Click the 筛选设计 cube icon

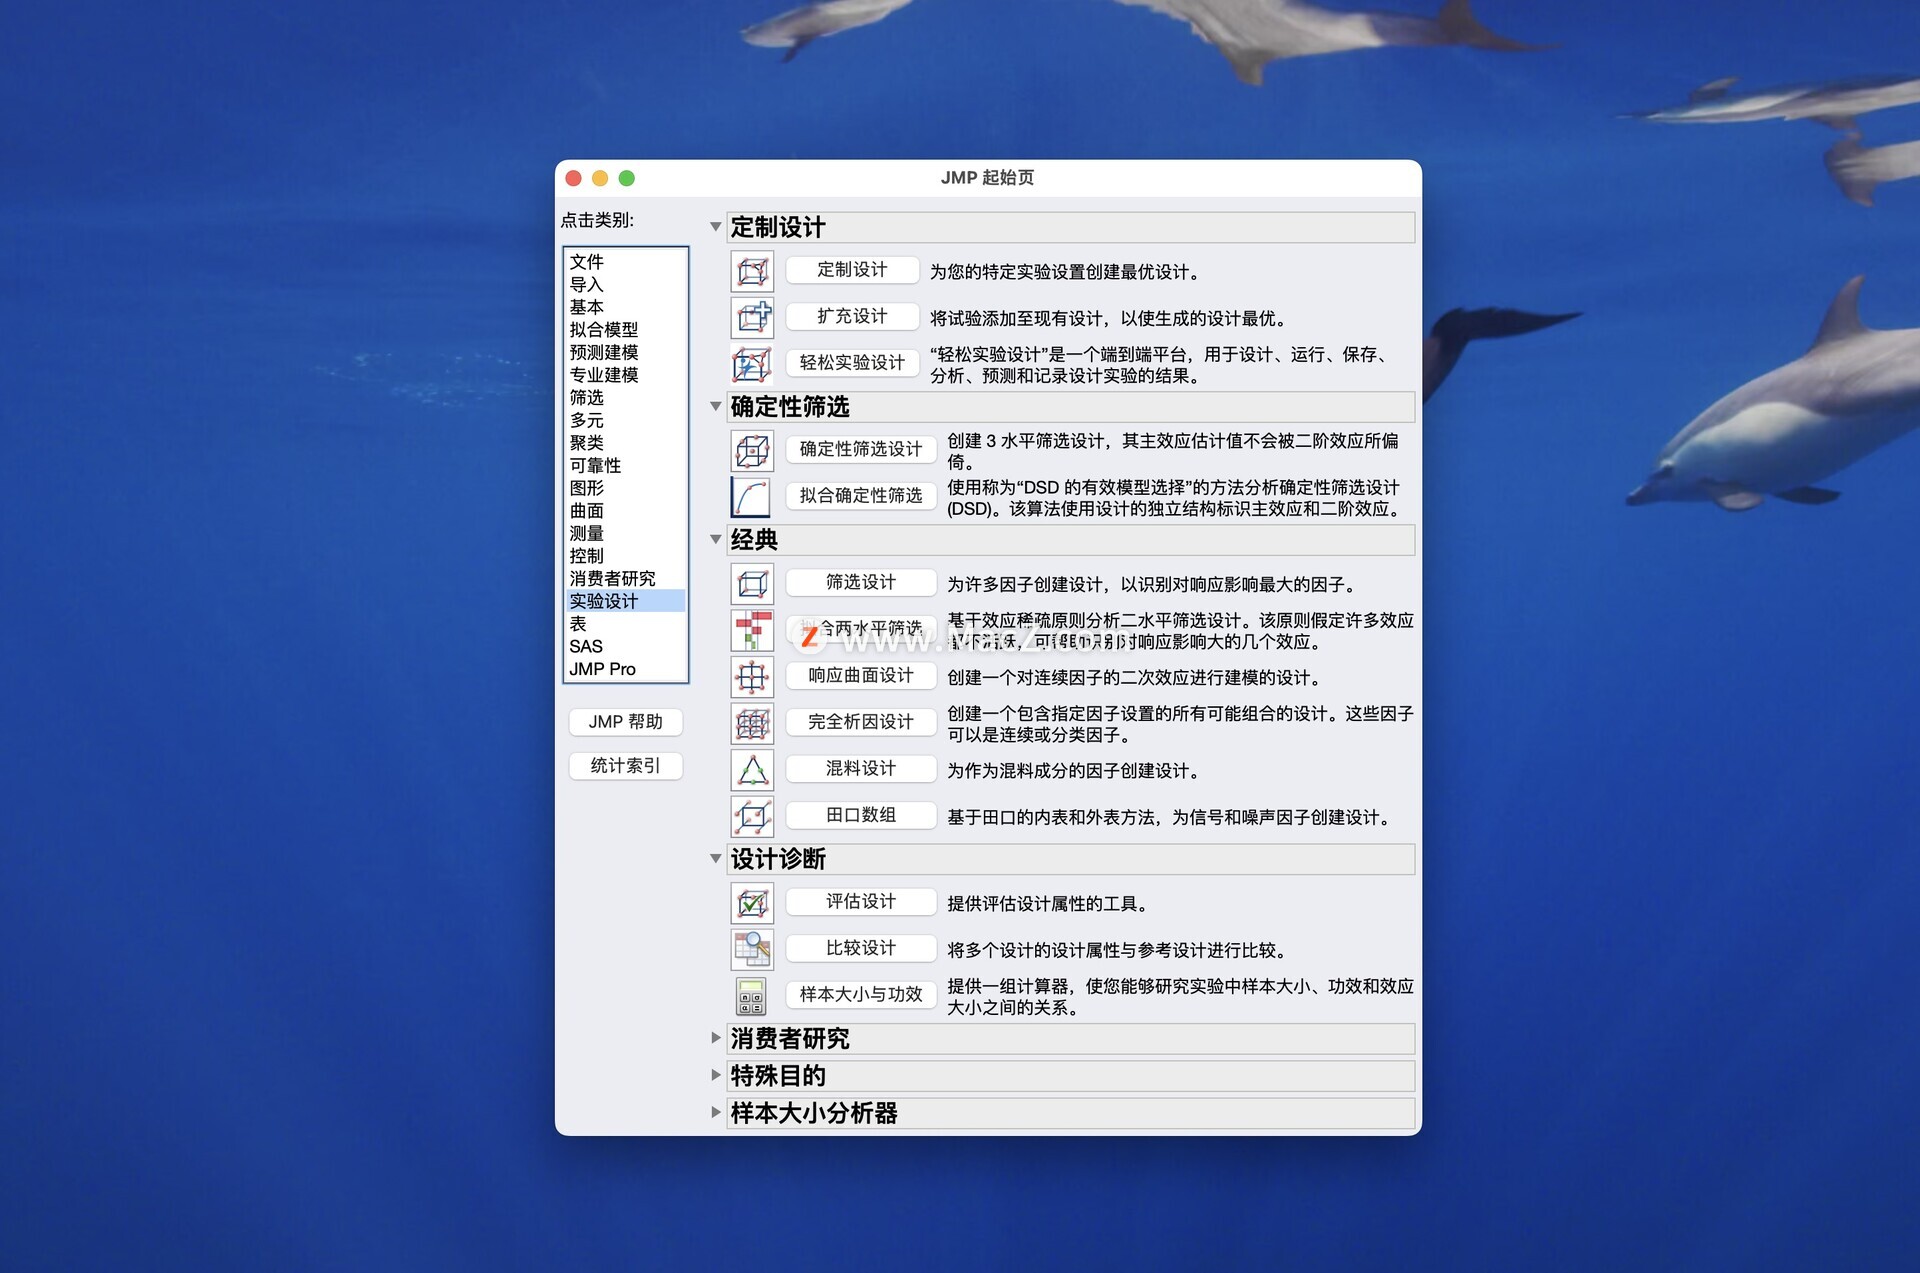click(752, 584)
